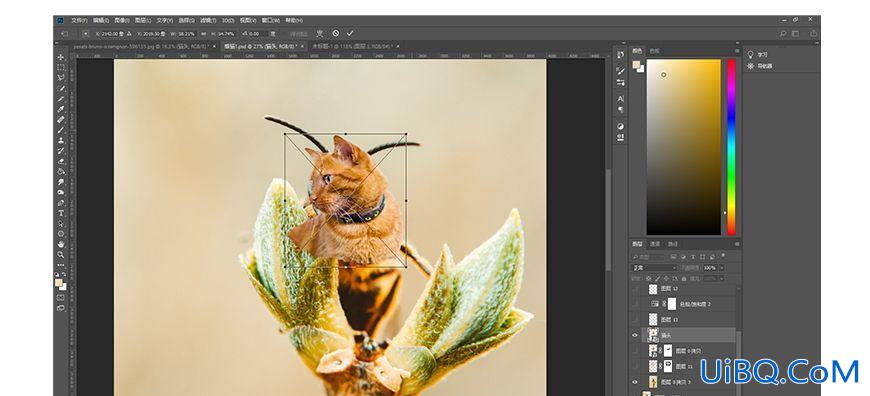Open the Layers panel flyout menu
870x396 pixels.
point(737,244)
